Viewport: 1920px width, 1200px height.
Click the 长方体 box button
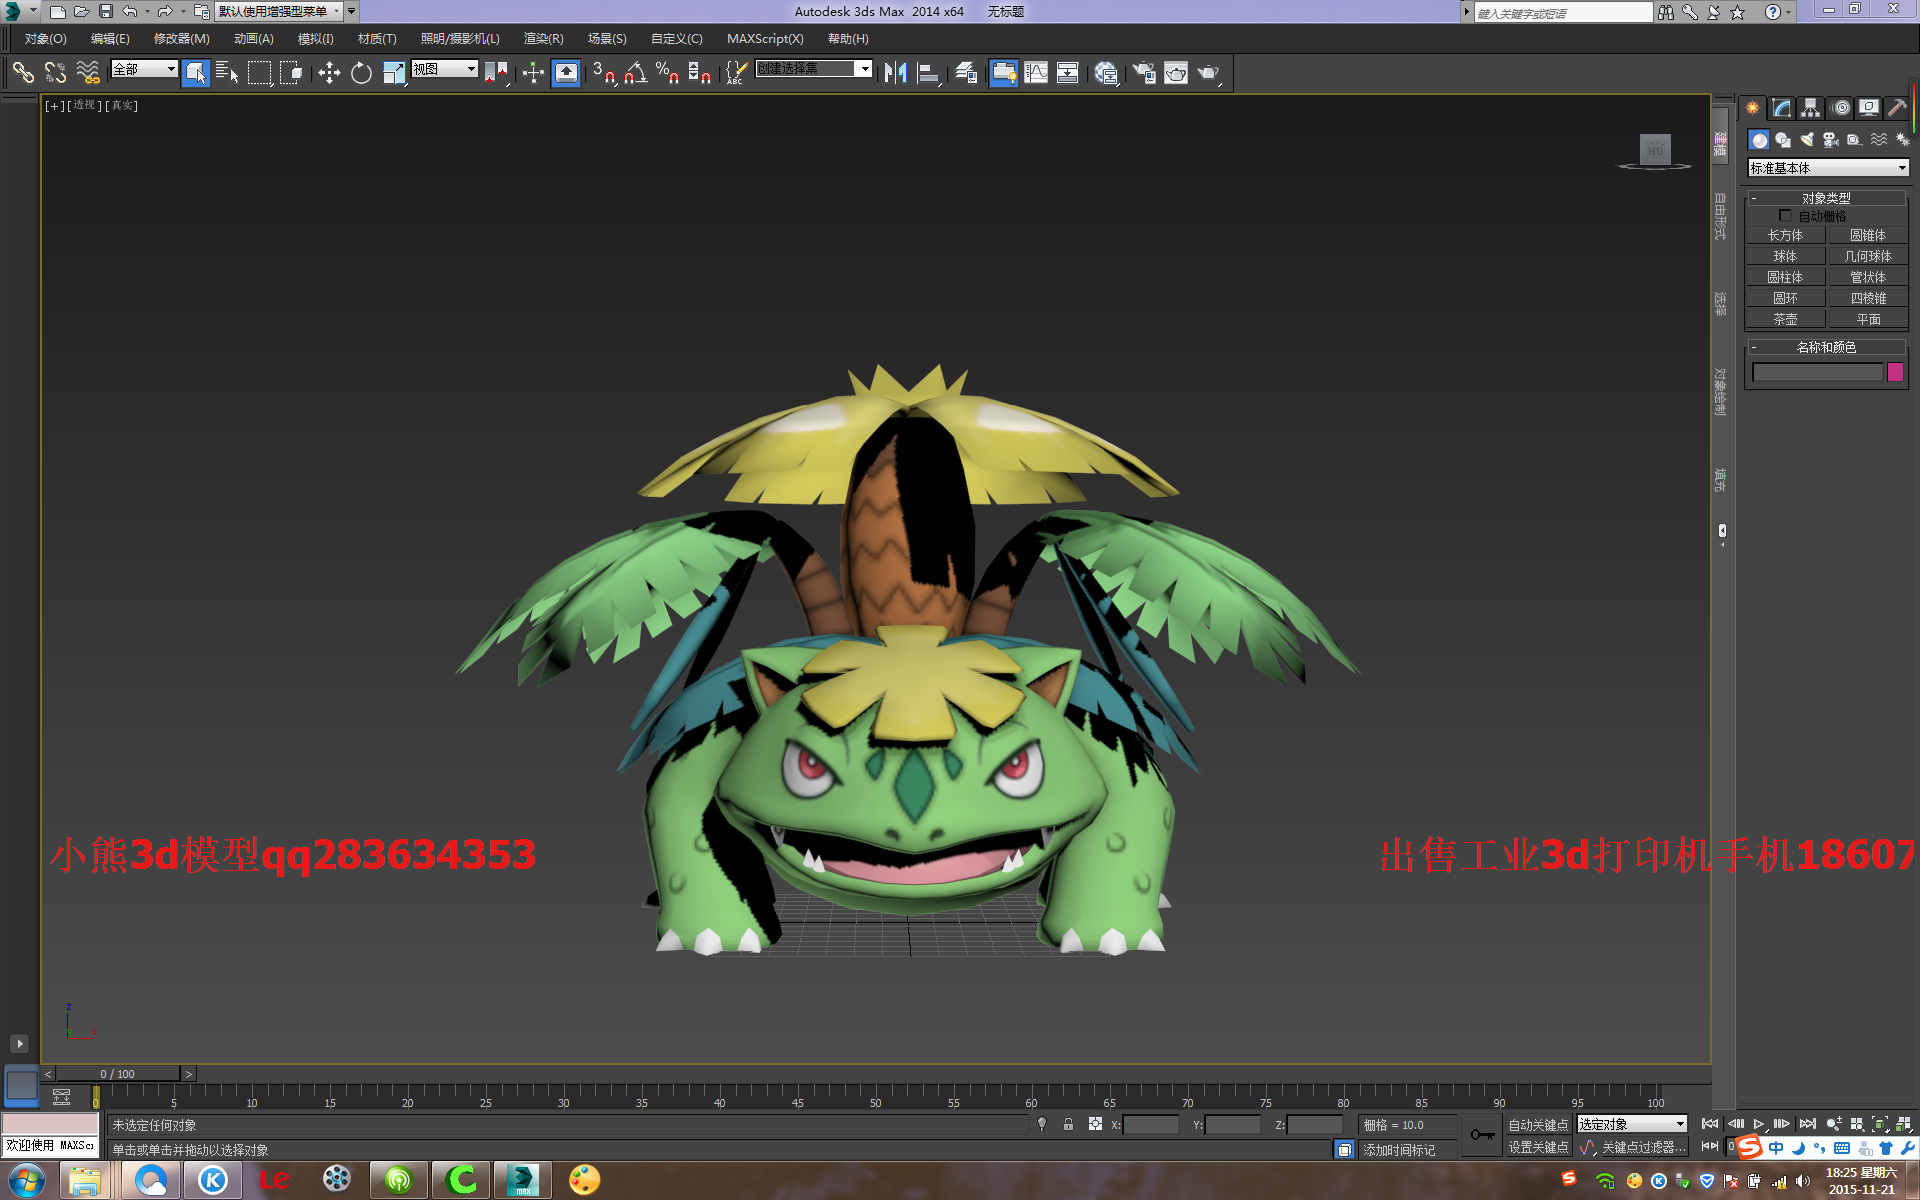click(x=1785, y=236)
